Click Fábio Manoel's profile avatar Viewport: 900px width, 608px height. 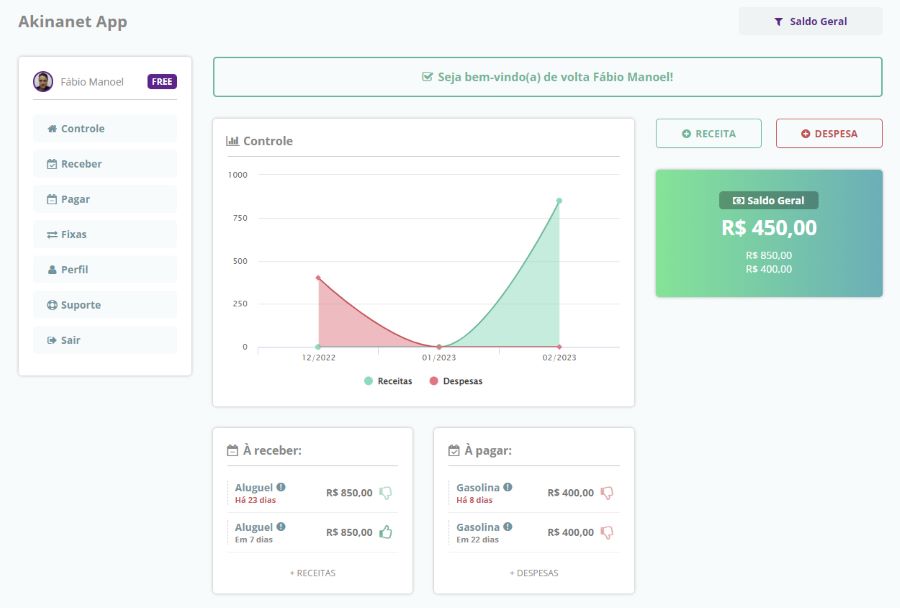click(x=43, y=82)
